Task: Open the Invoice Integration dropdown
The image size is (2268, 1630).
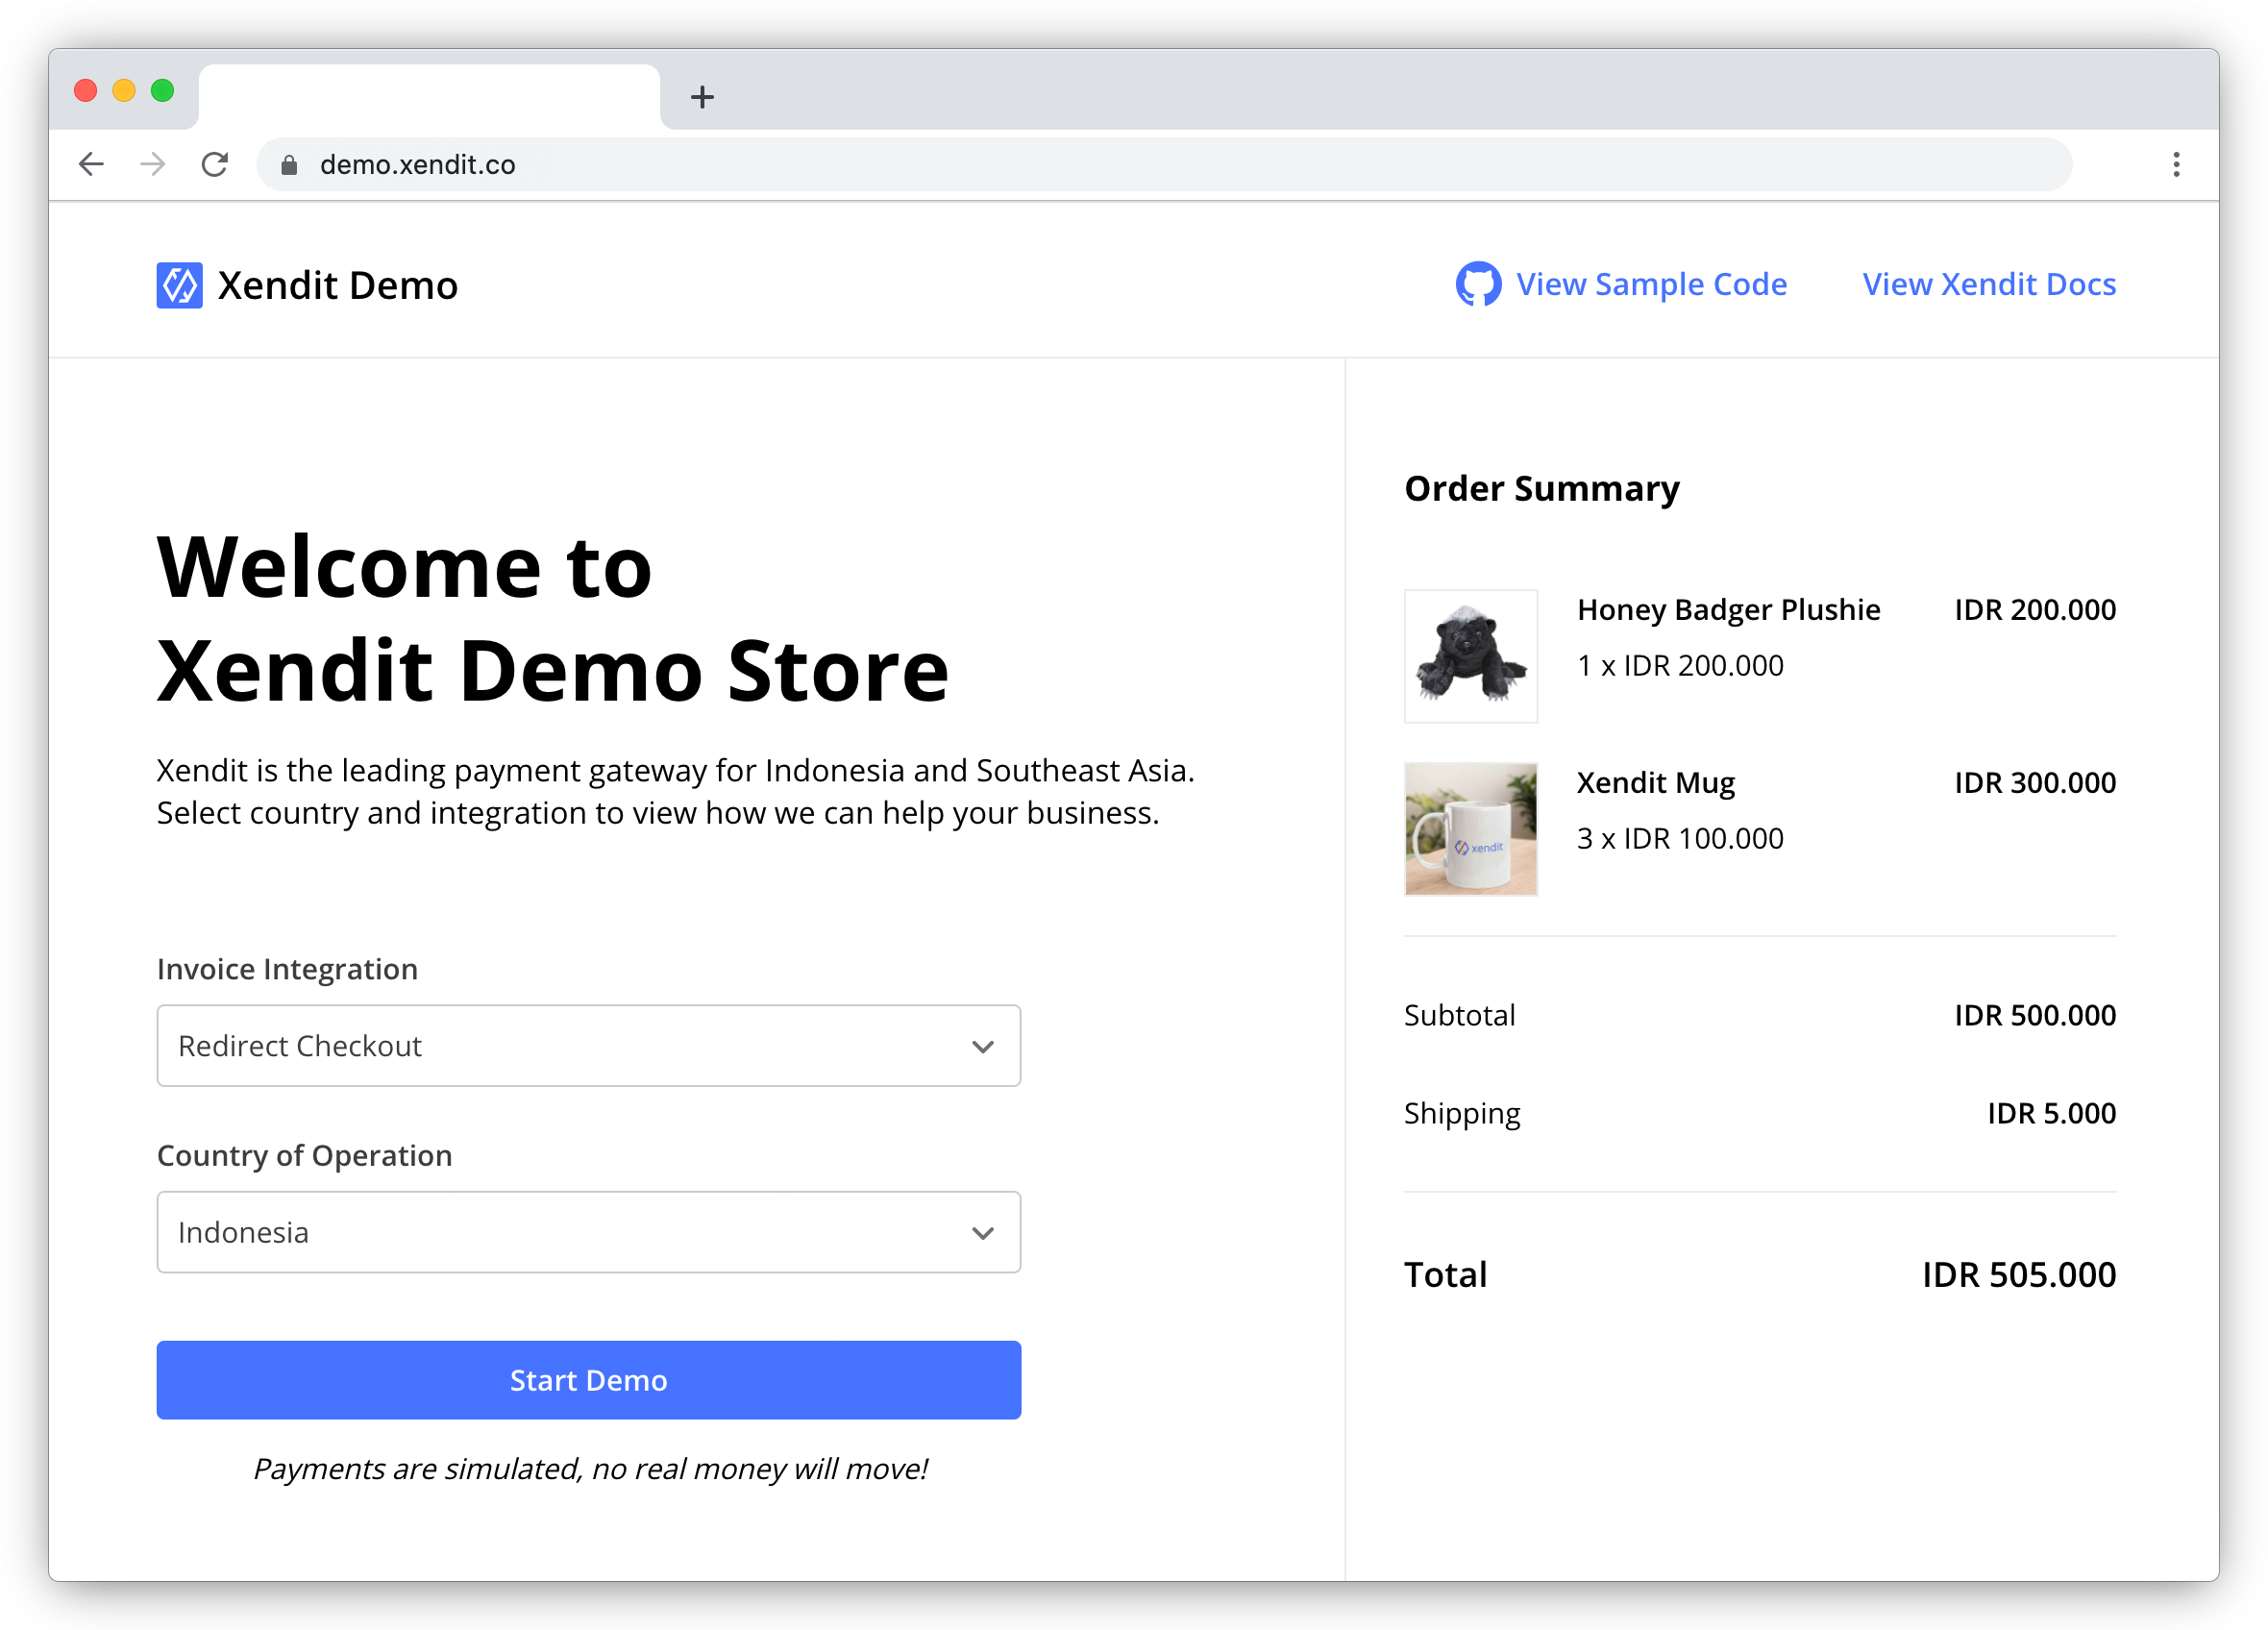Action: (588, 1046)
